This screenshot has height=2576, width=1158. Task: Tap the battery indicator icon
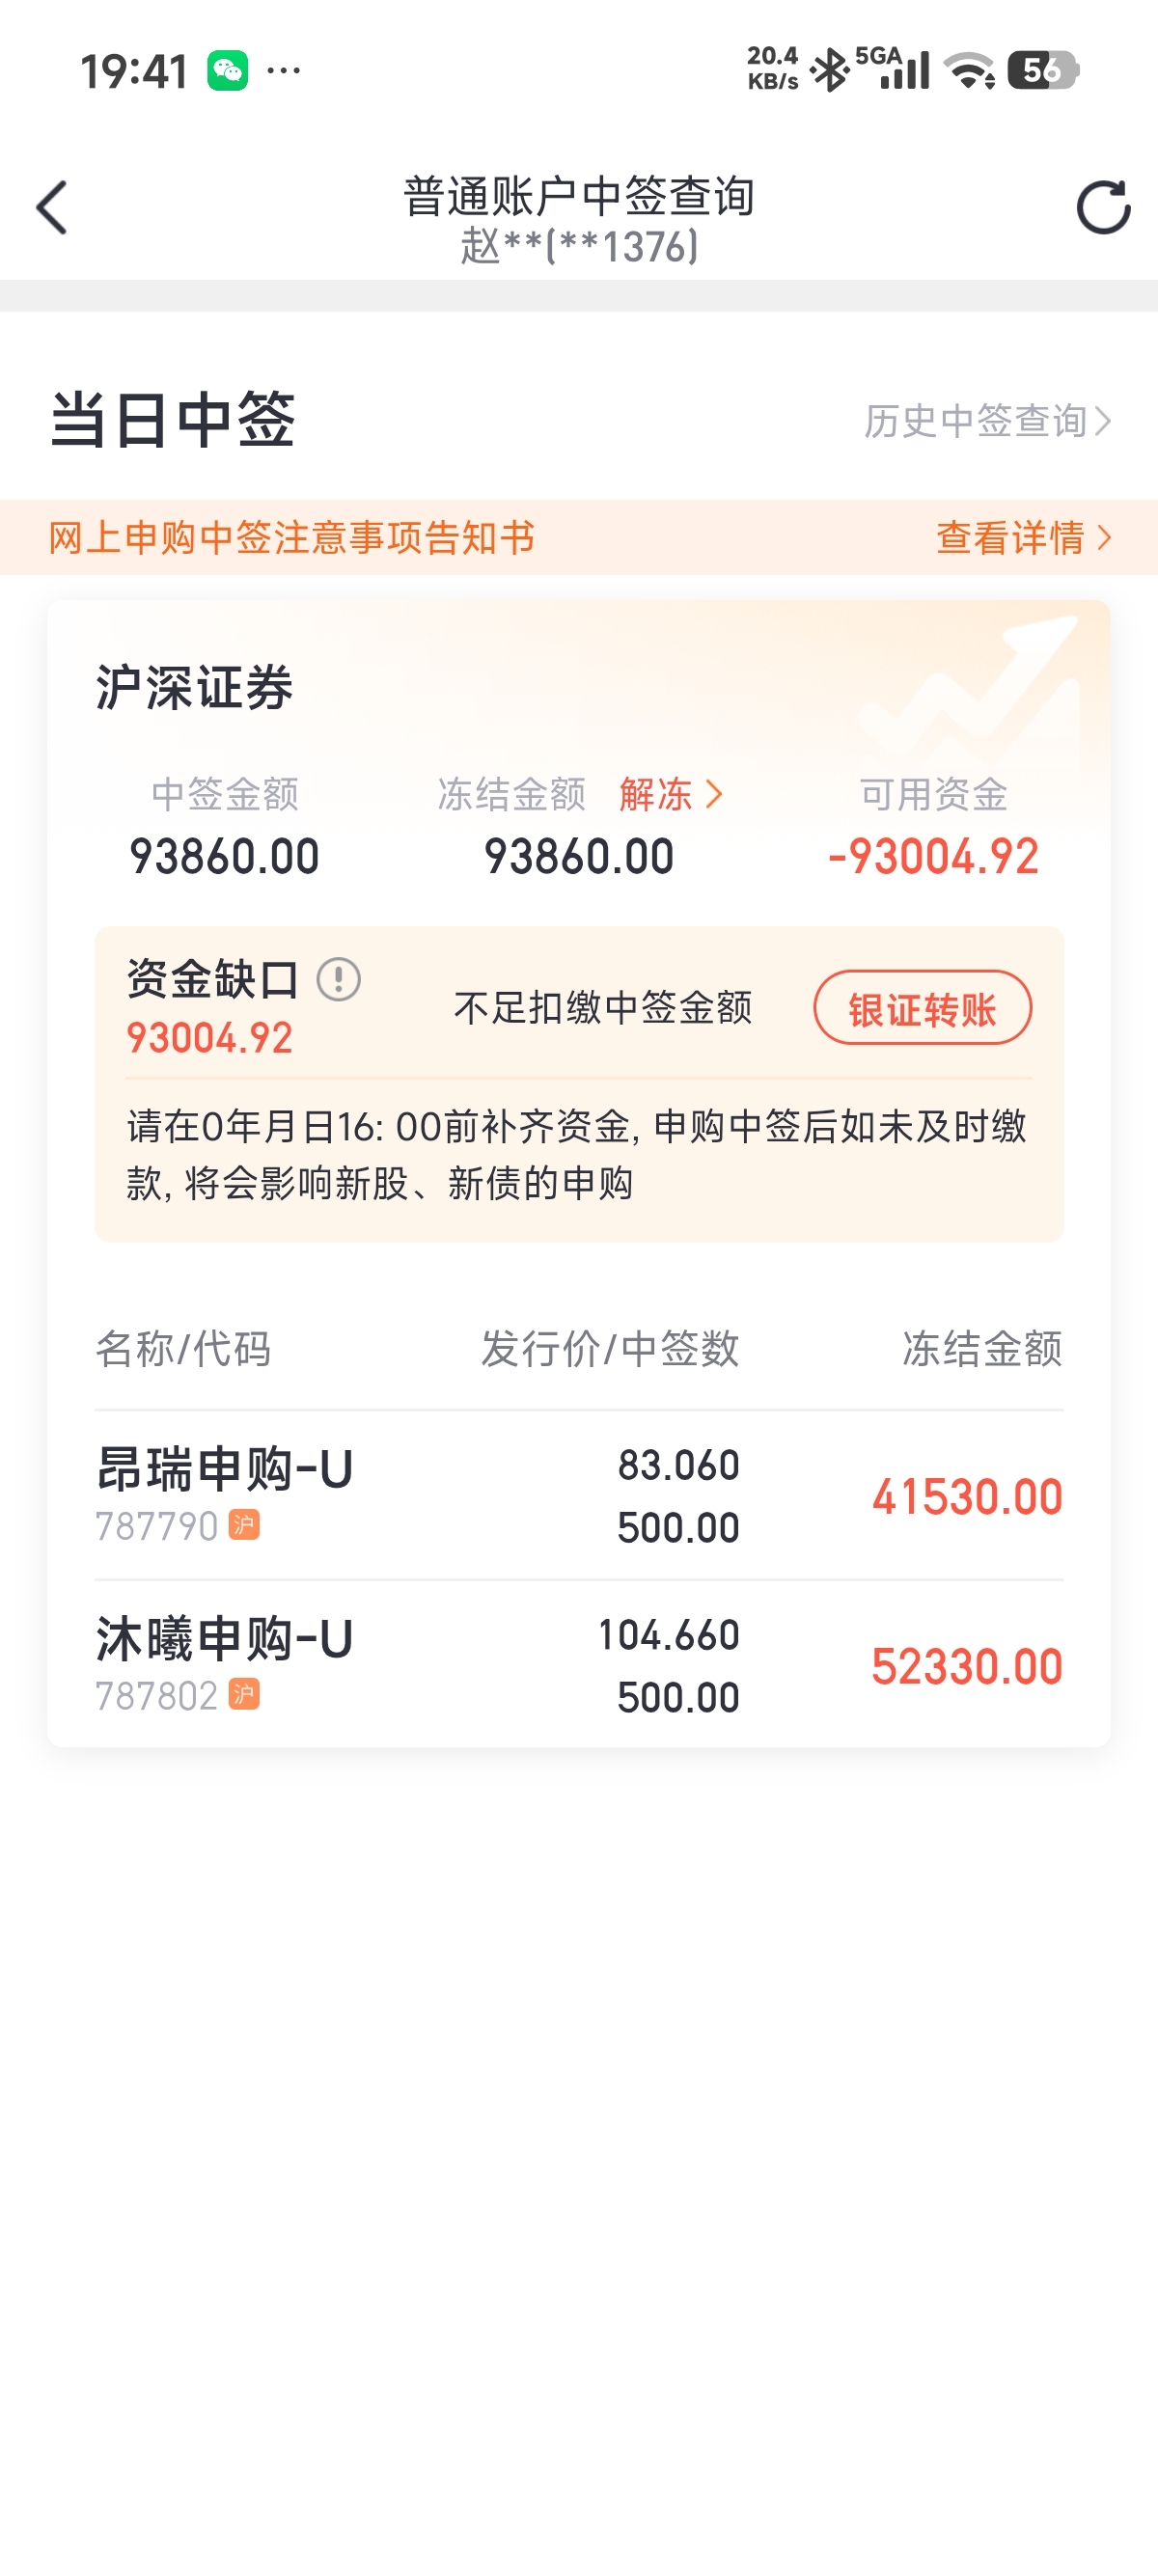point(1042,71)
